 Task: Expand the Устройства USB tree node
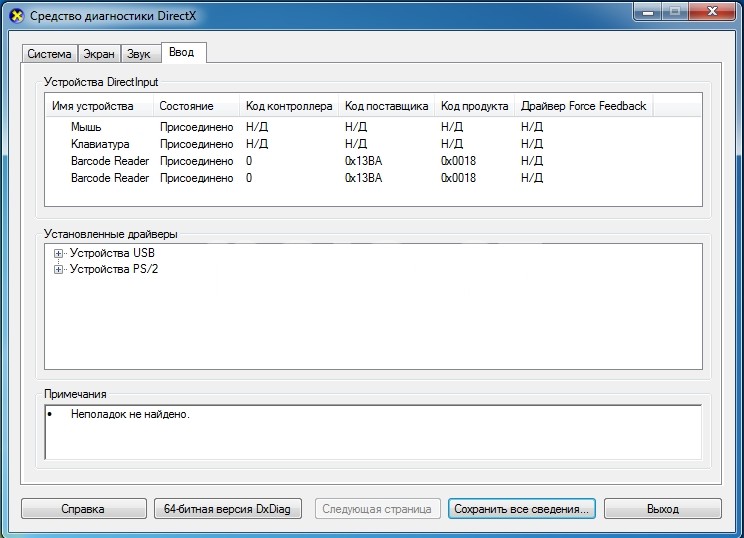[x=59, y=253]
